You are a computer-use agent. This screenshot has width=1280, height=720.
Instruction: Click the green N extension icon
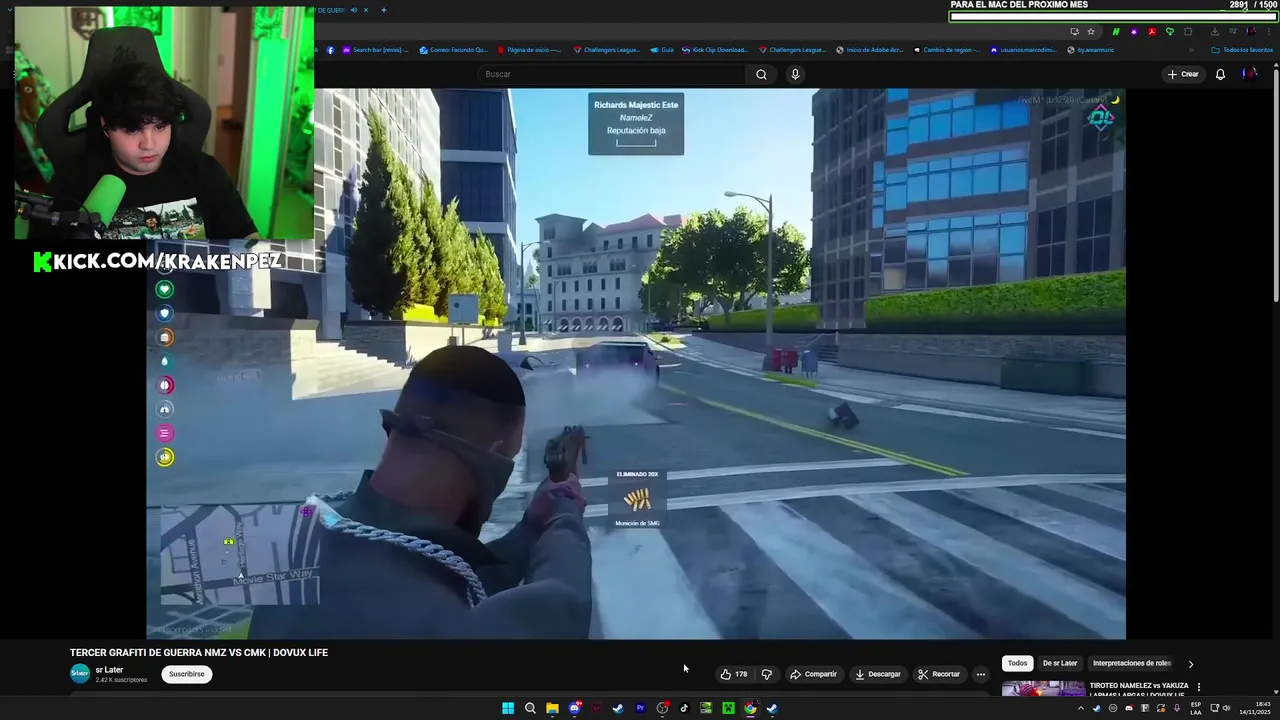(x=1116, y=32)
